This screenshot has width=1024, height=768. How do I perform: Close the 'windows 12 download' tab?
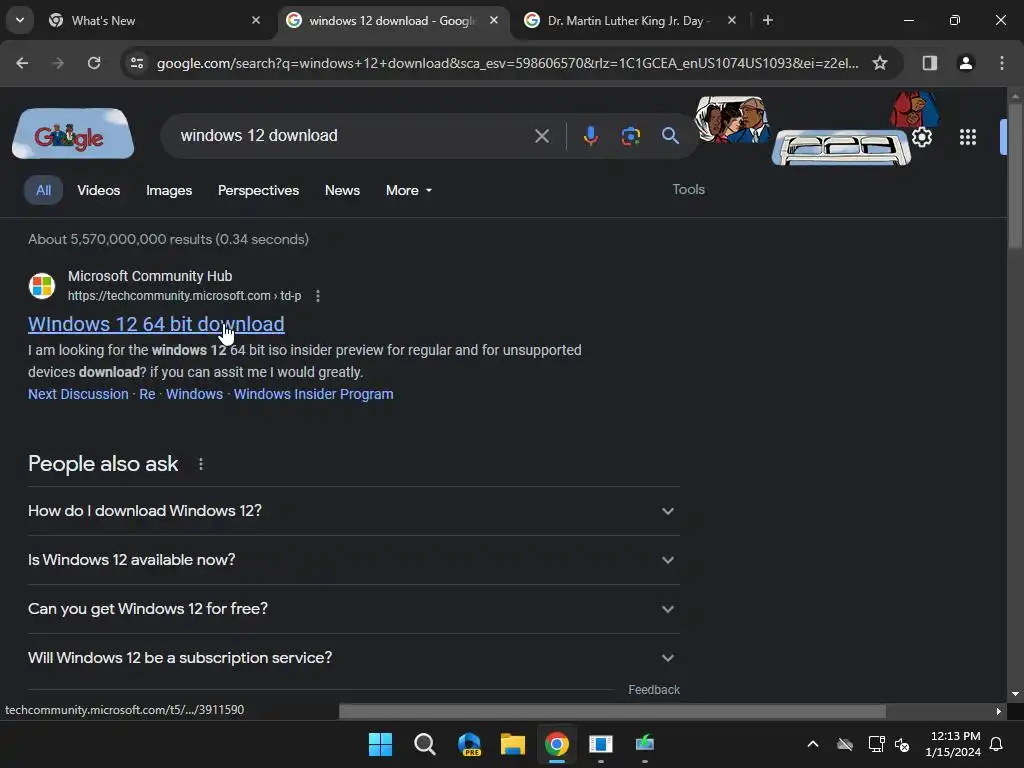point(494,20)
